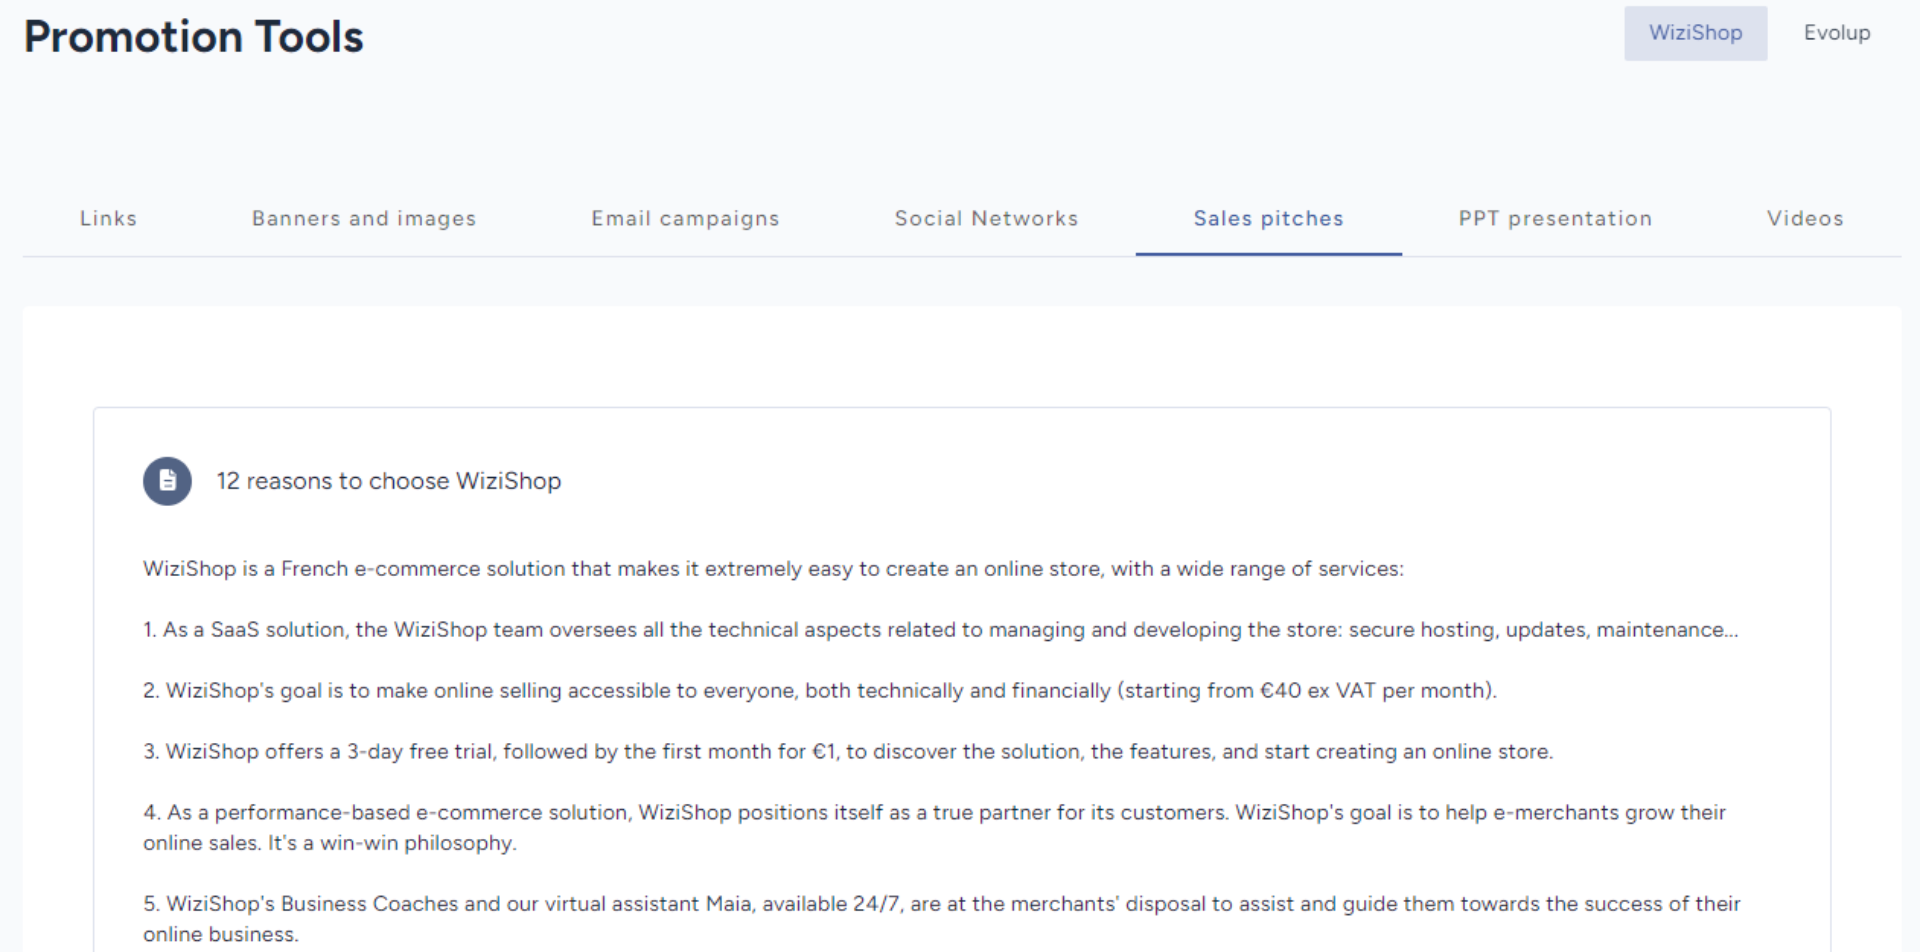This screenshot has height=952, width=1920.
Task: View the Videos tab
Action: [1805, 218]
